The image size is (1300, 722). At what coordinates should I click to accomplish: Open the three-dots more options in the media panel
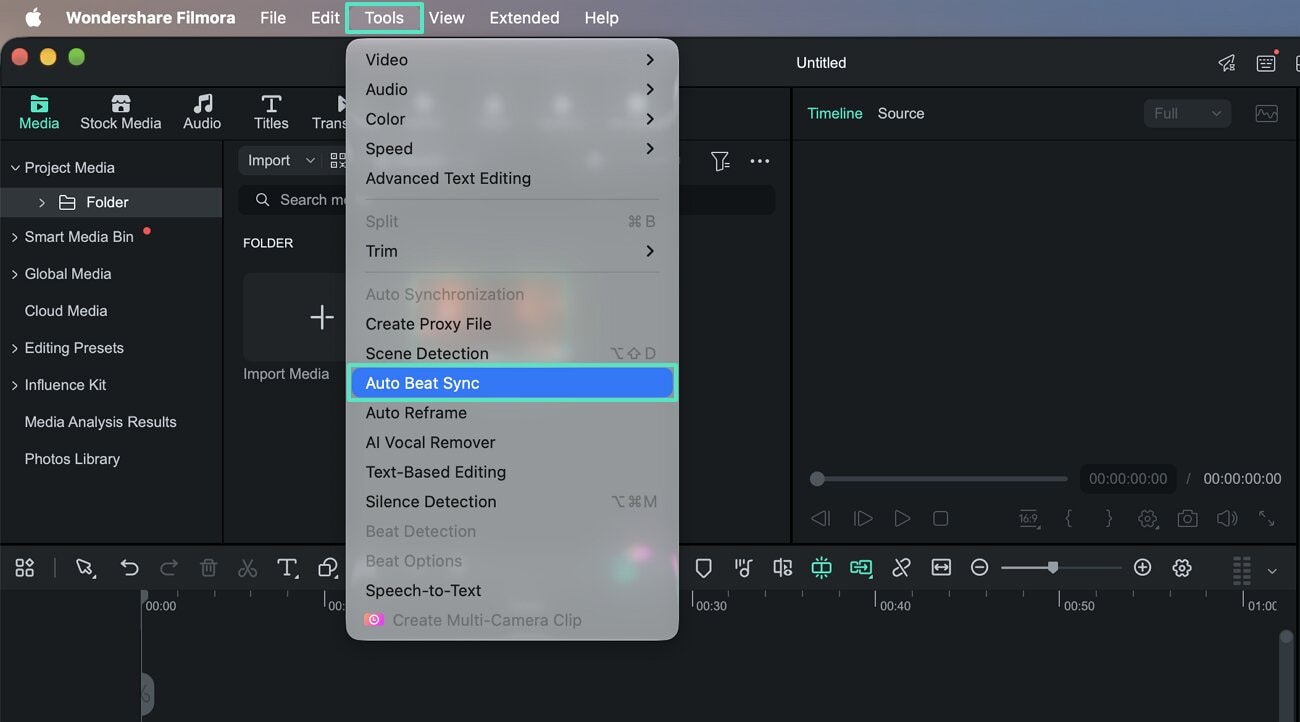pyautogui.click(x=760, y=161)
